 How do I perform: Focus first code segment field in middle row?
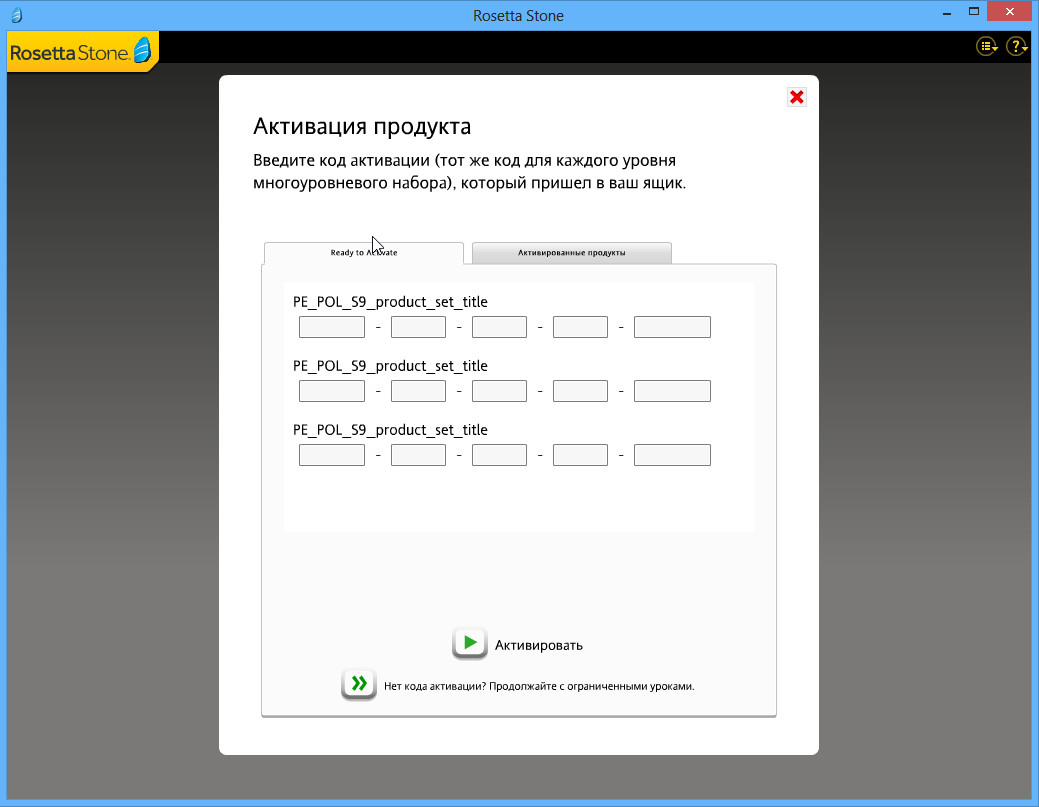click(x=332, y=391)
